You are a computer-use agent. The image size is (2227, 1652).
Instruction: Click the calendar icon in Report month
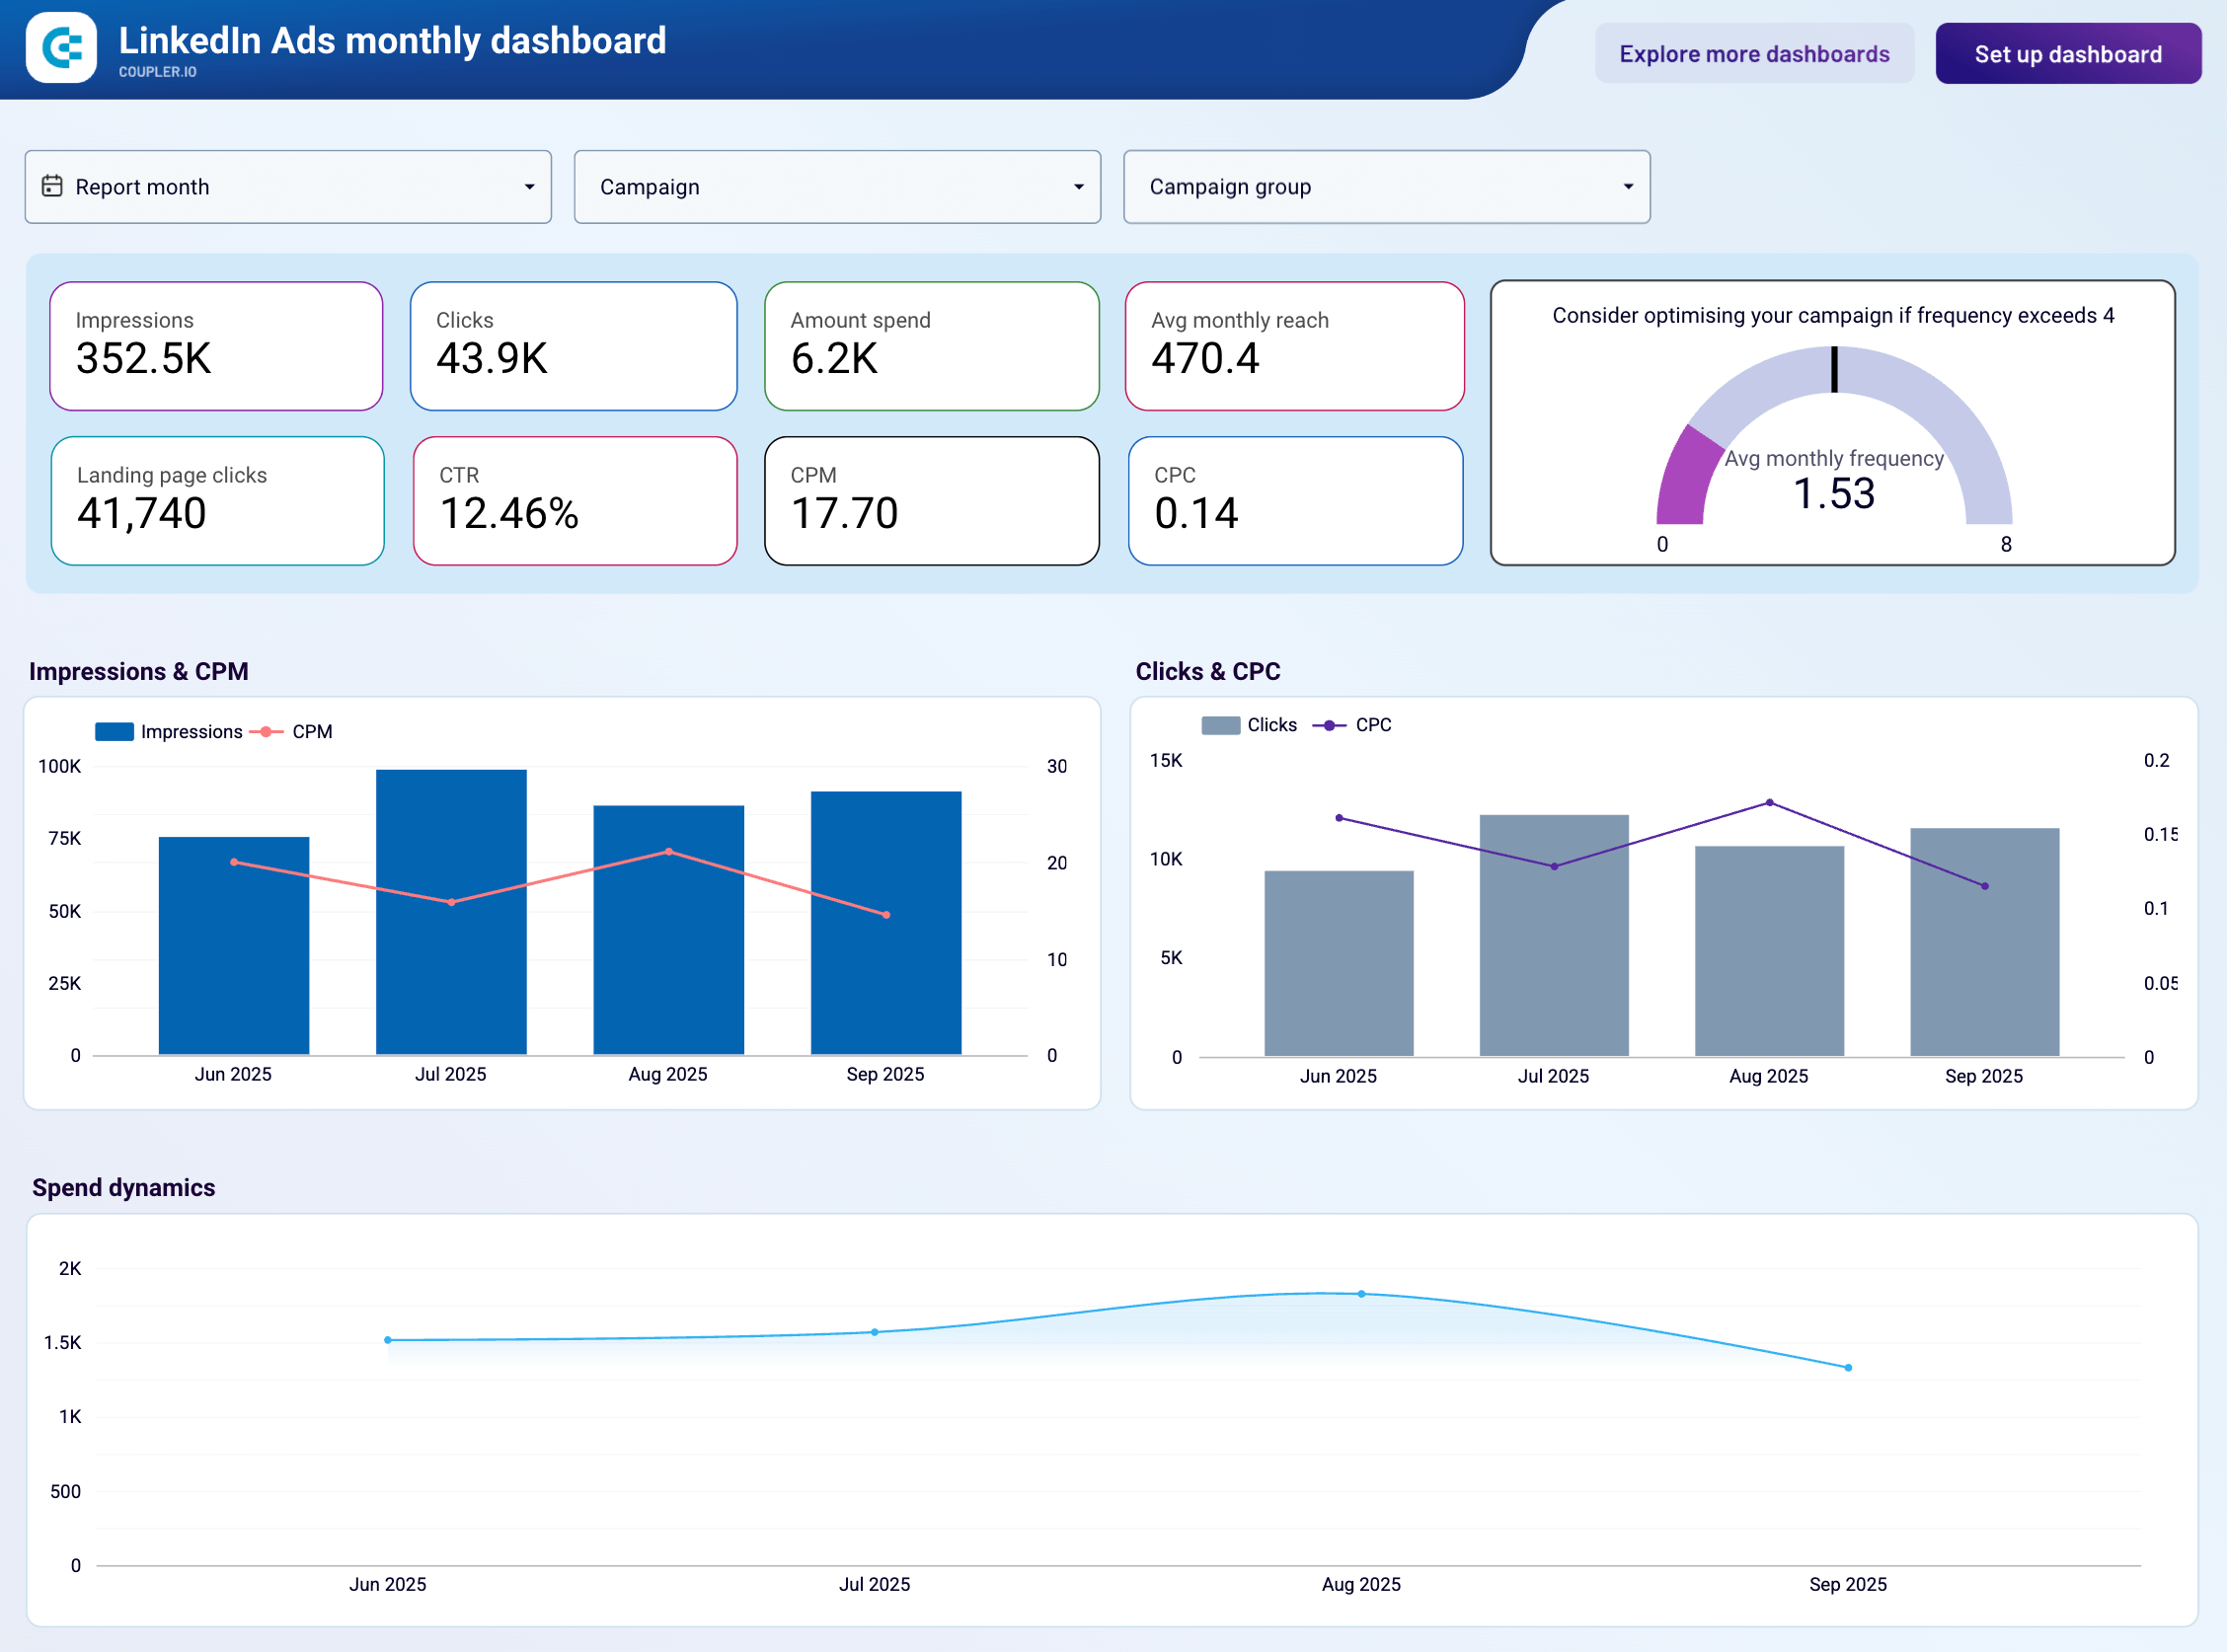pos(52,186)
